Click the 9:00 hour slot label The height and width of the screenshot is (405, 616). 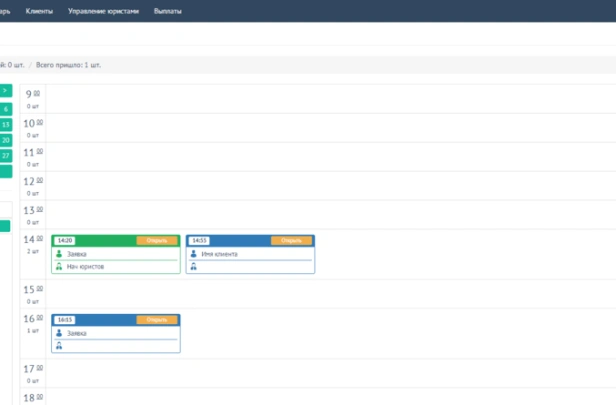pyautogui.click(x=33, y=94)
